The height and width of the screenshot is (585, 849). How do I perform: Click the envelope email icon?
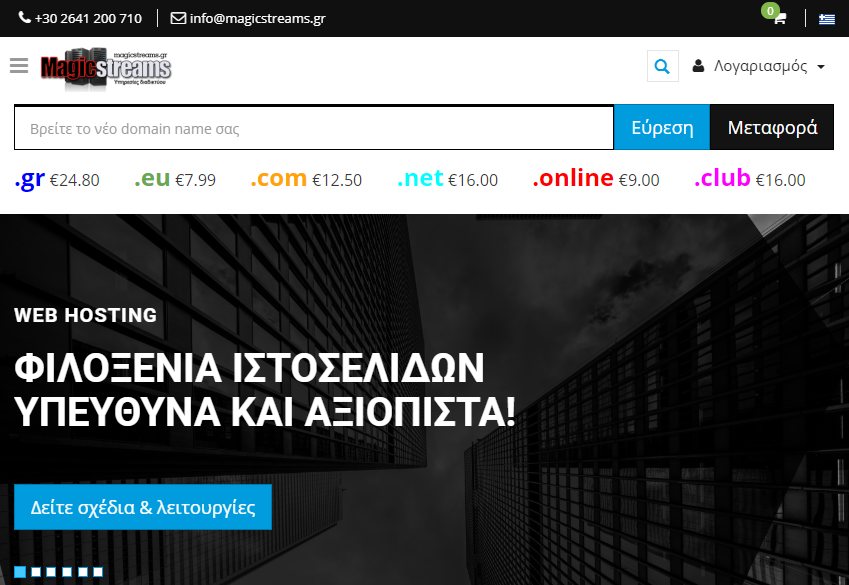tap(178, 18)
